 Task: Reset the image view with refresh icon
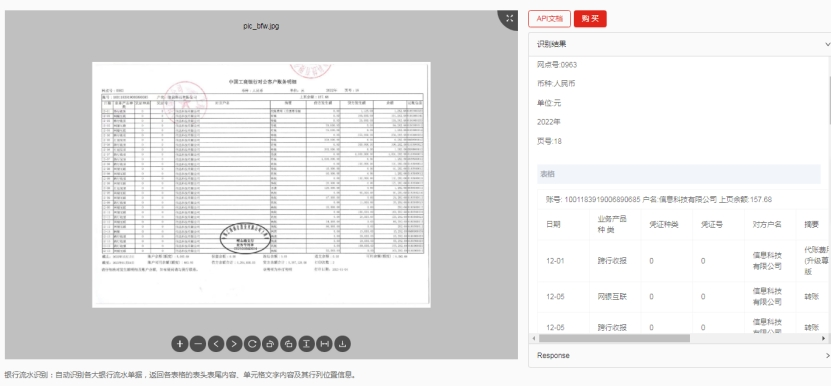pyautogui.click(x=252, y=344)
